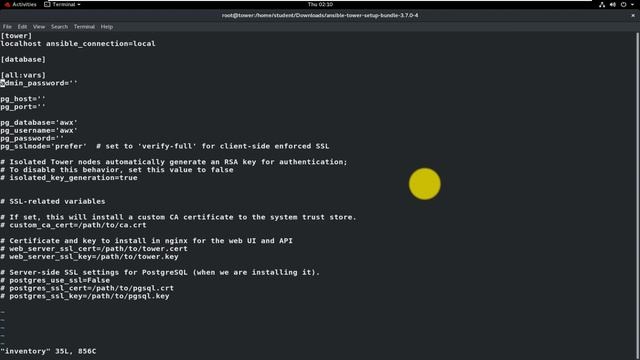
Task: Click the terminal vertical scrollbar
Action: click(637, 195)
